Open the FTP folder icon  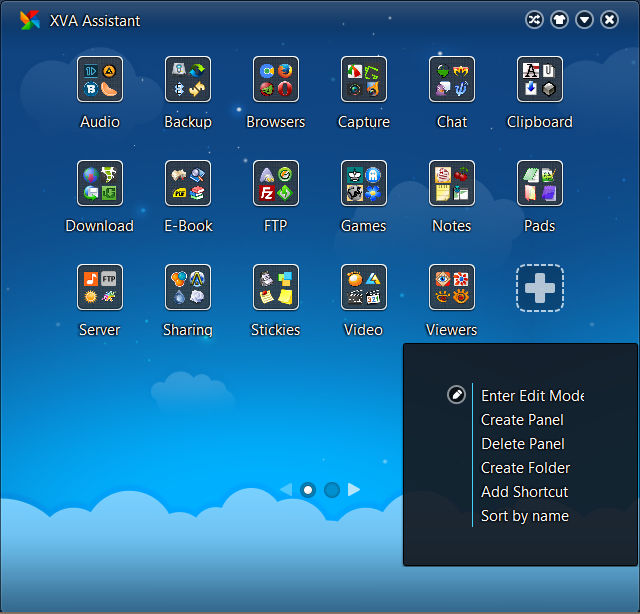point(276,183)
